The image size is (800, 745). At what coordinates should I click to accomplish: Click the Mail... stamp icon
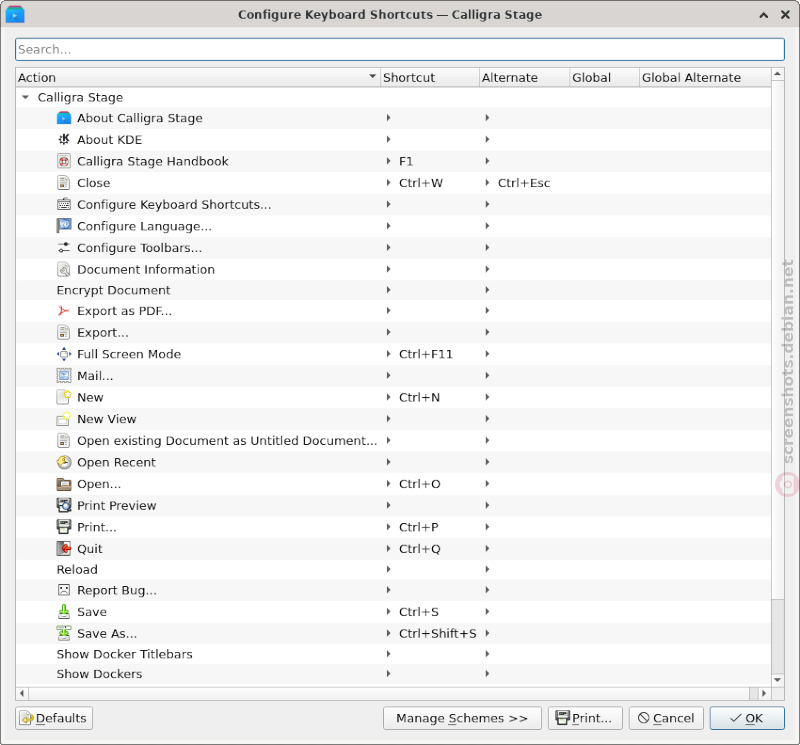pos(64,376)
